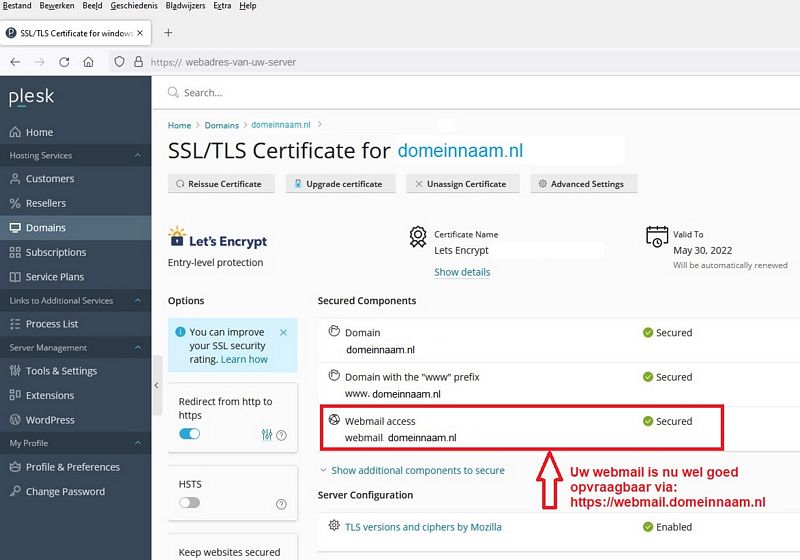Image resolution: width=800 pixels, height=560 pixels.
Task: Click the Plesk logo
Action: 31,96
